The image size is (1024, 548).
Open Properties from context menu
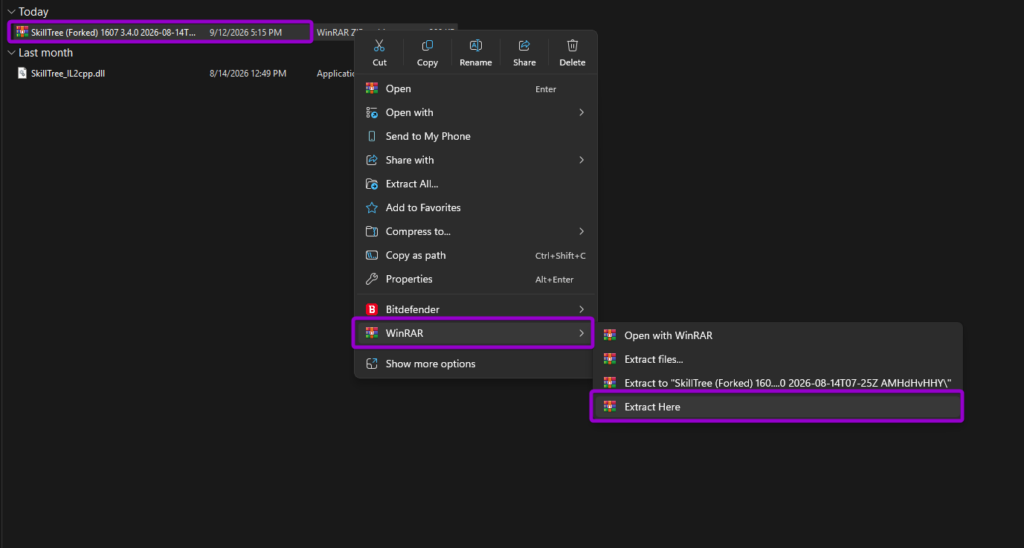click(x=475, y=279)
